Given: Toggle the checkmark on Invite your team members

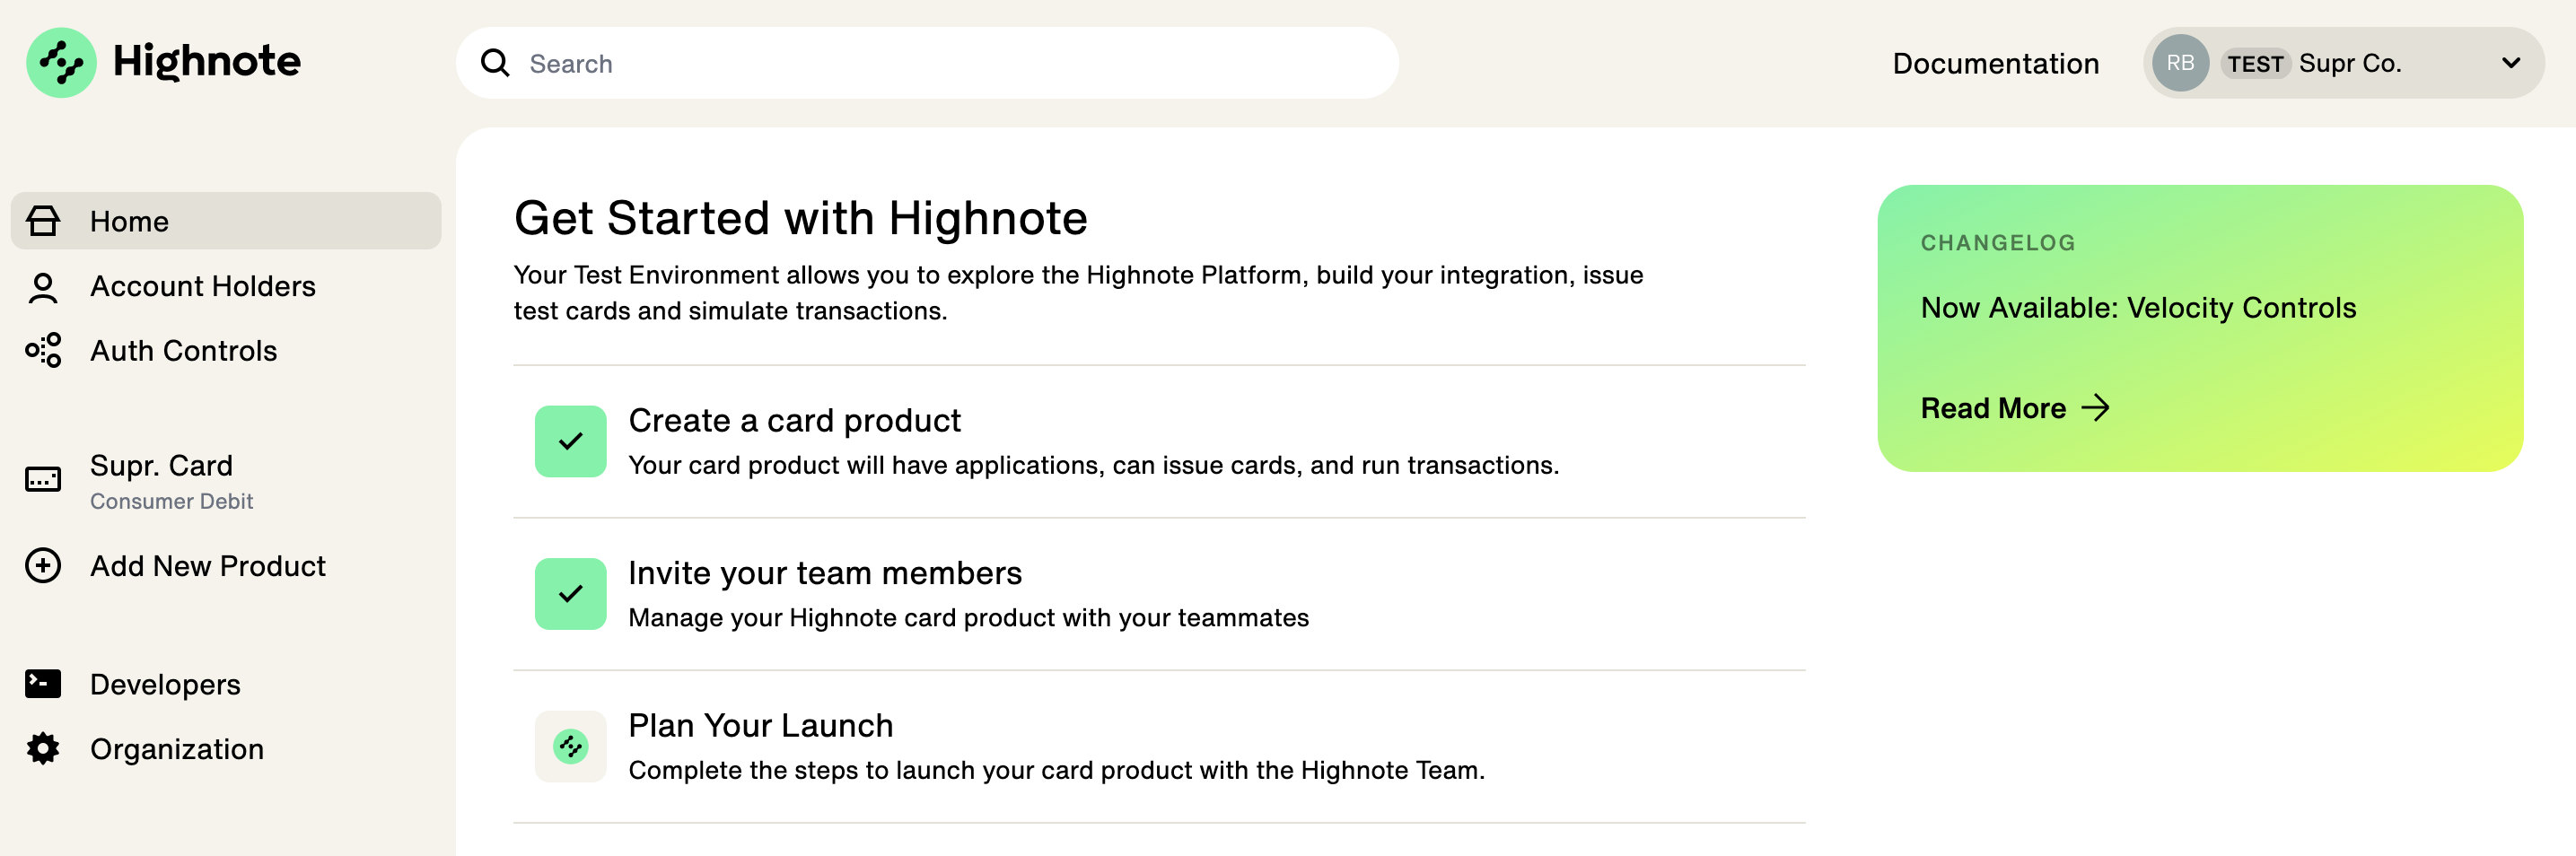Looking at the screenshot, I should tap(571, 593).
